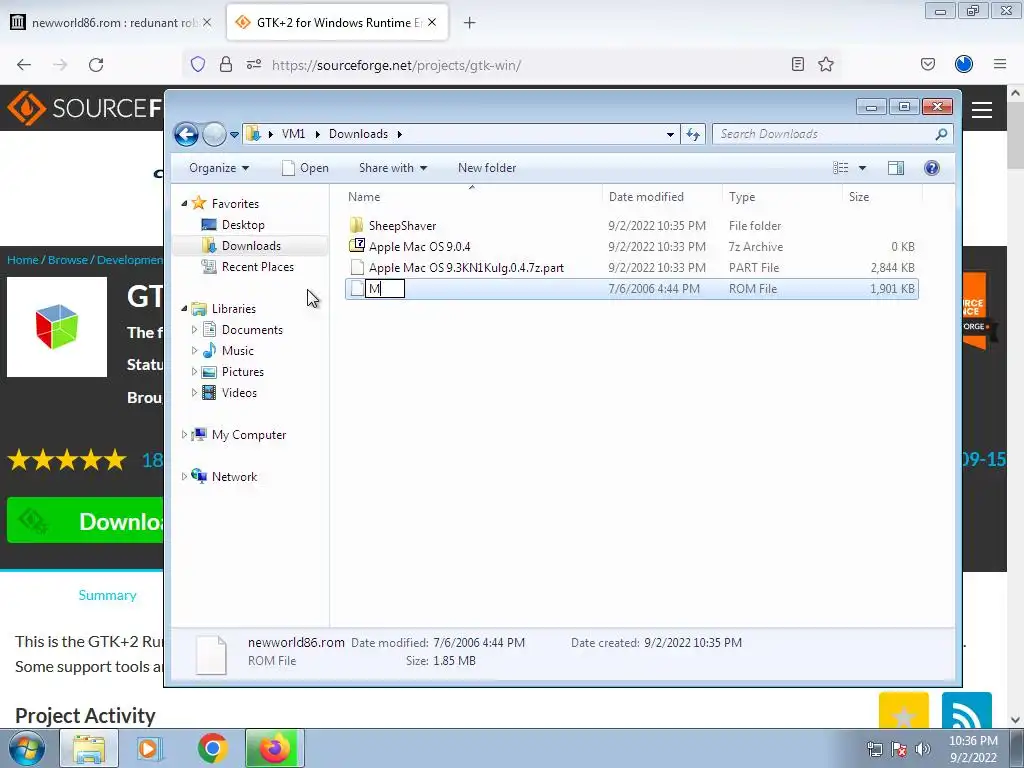This screenshot has width=1024, height=768.
Task: Click the Videos library icon
Action: tap(209, 392)
